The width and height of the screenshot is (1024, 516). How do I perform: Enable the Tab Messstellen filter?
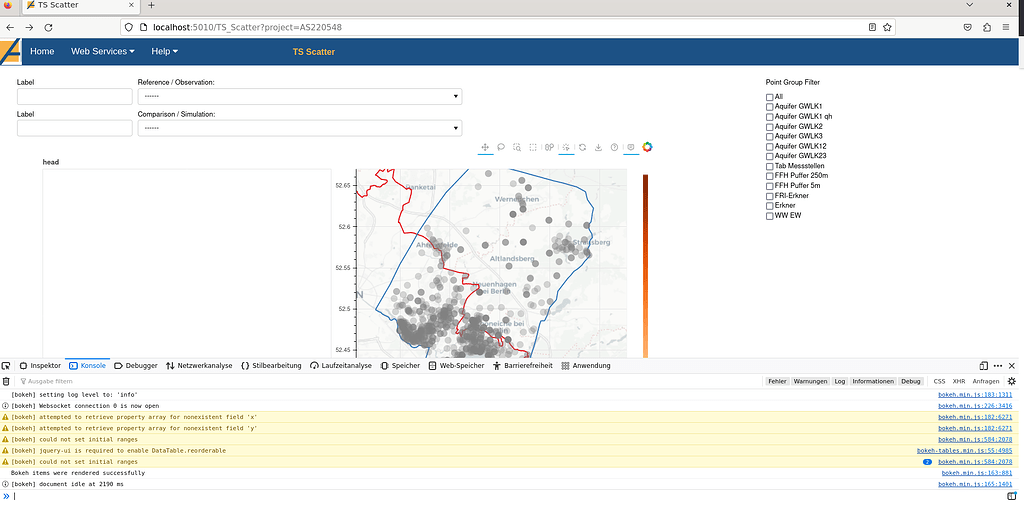tap(770, 166)
